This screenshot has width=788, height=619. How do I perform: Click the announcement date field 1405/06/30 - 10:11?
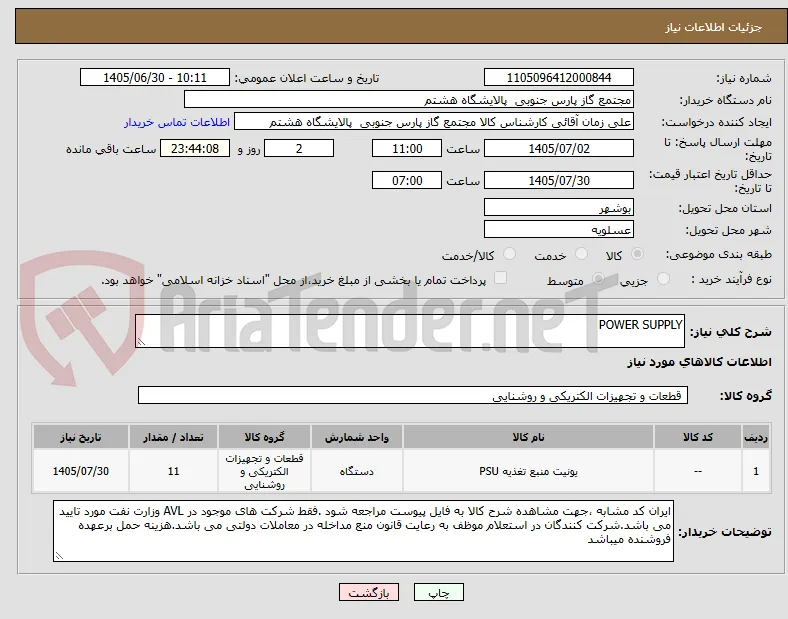[x=155, y=78]
